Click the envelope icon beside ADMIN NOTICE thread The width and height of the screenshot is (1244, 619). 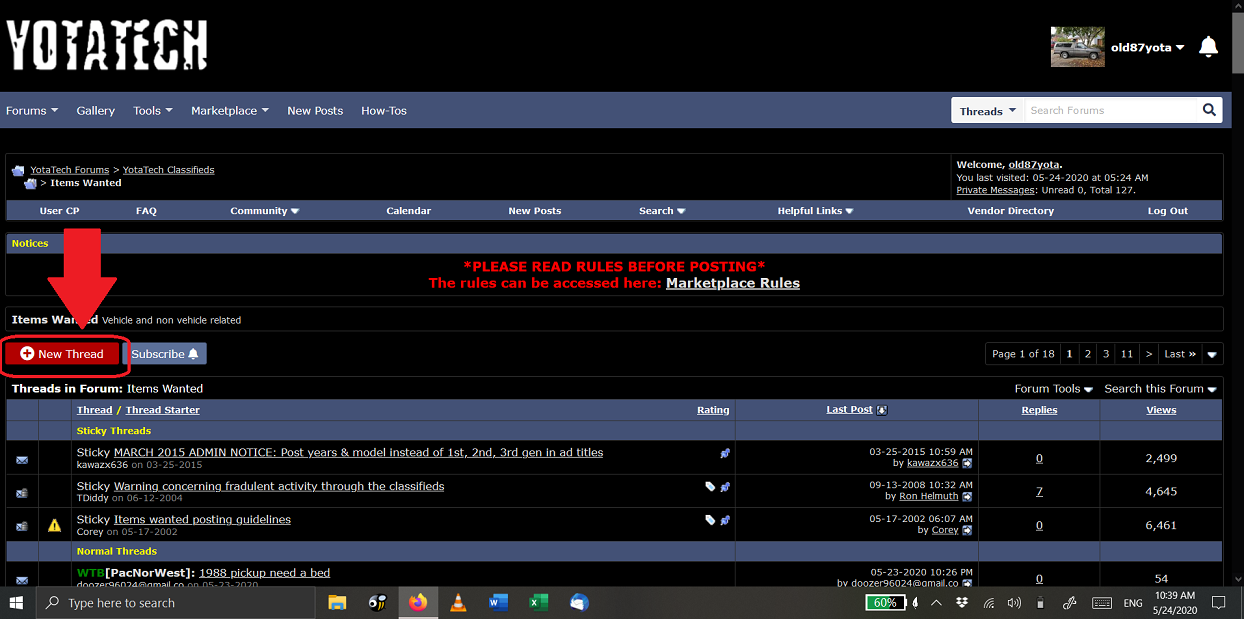click(22, 459)
